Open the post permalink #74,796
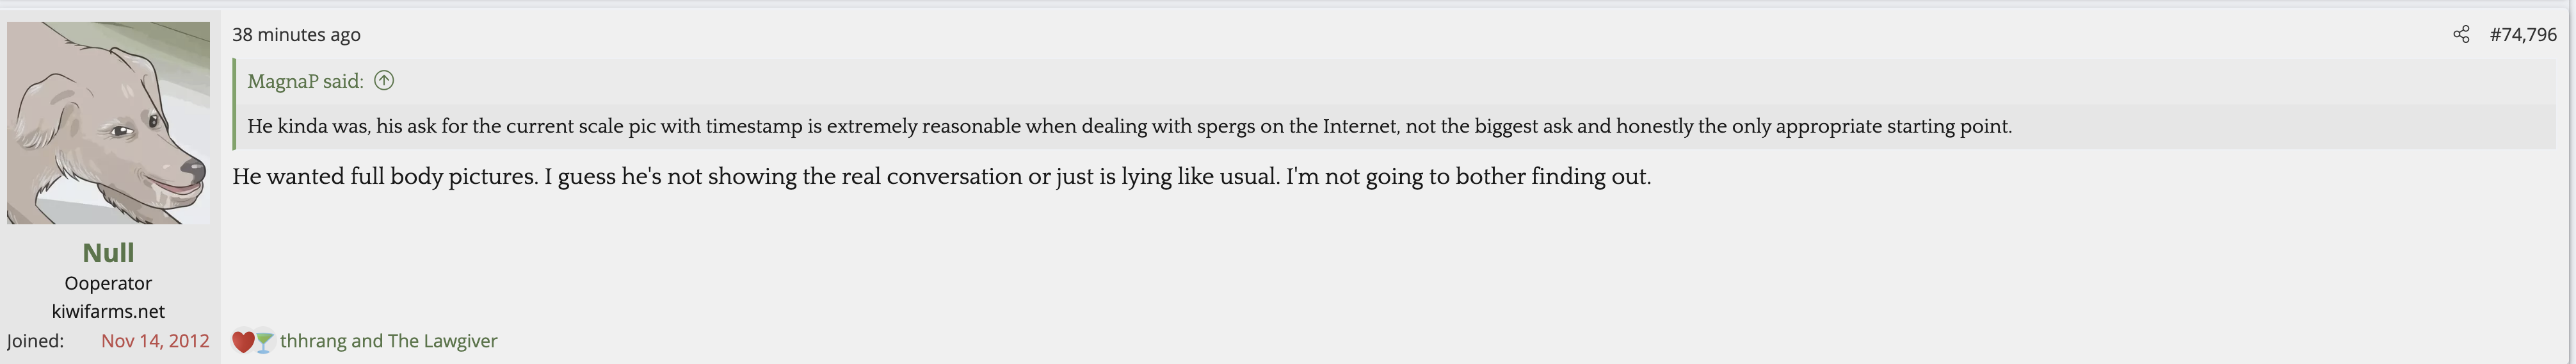2576x364 pixels. pyautogui.click(x=2523, y=35)
